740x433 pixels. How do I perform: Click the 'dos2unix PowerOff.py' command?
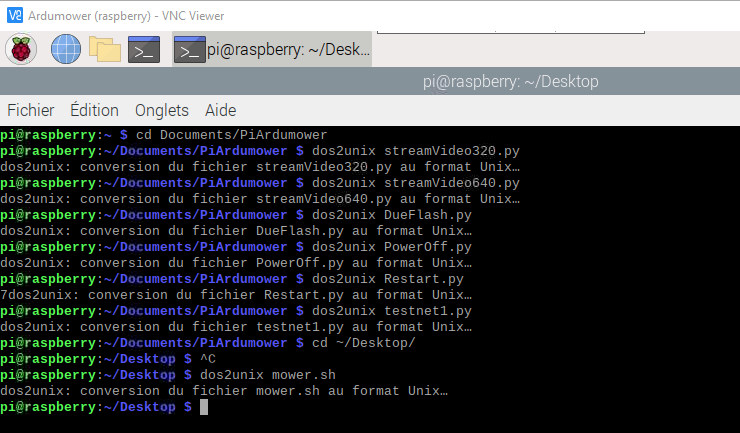[392, 247]
